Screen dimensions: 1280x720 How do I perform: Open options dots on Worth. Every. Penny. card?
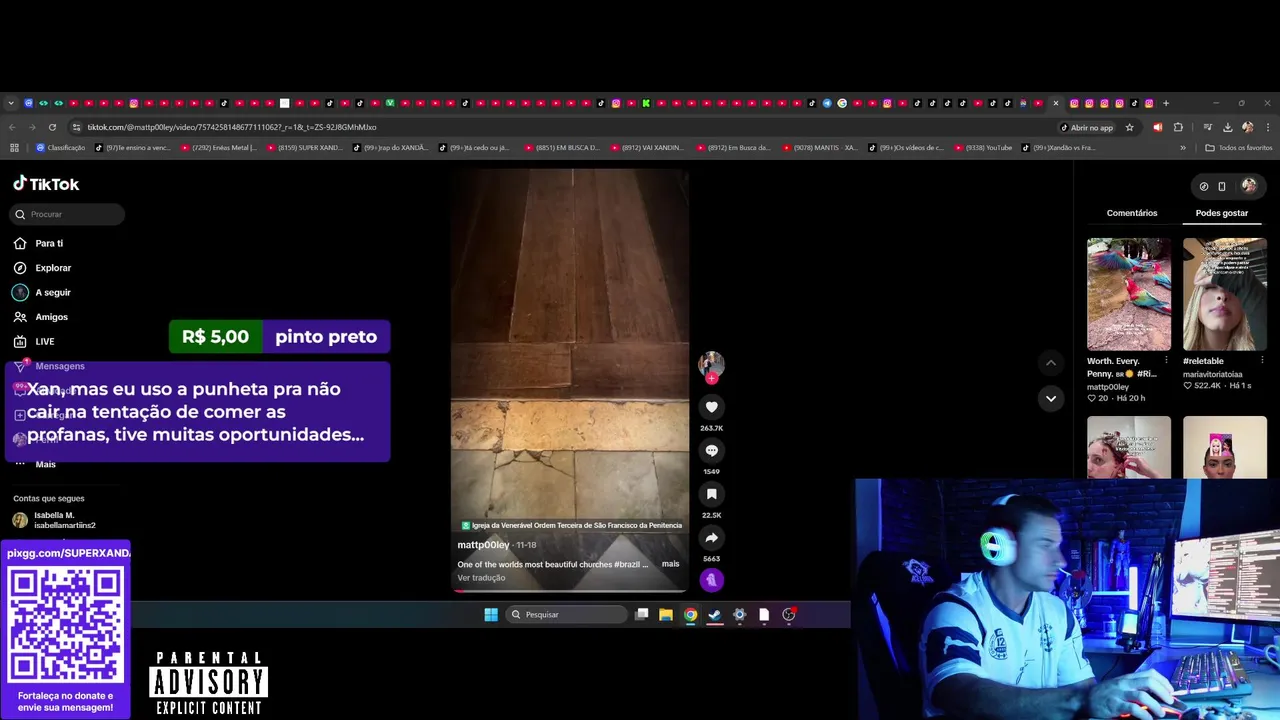1166,361
